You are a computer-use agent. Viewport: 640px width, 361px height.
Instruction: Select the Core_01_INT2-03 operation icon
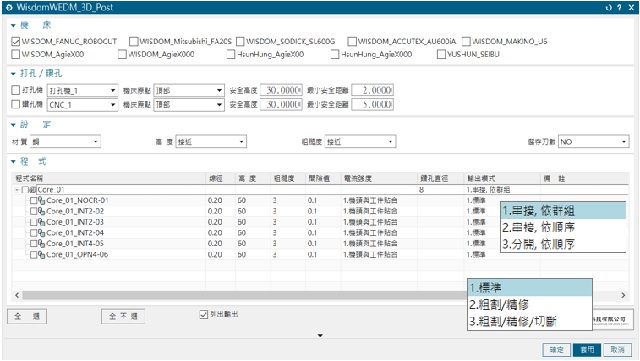pyautogui.click(x=41, y=222)
